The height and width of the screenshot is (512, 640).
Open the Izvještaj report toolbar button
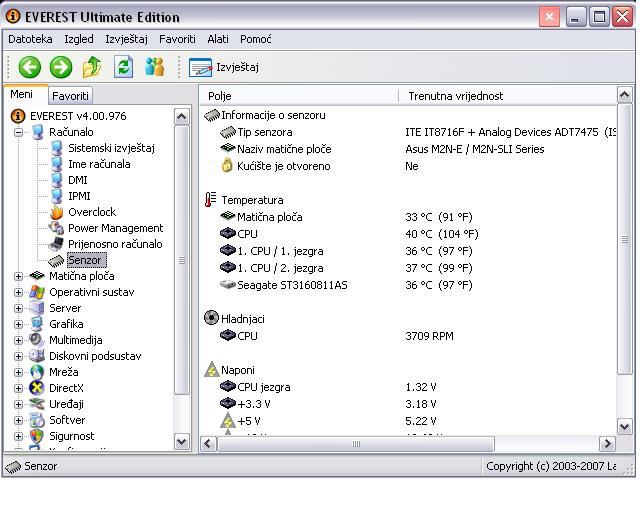click(225, 68)
